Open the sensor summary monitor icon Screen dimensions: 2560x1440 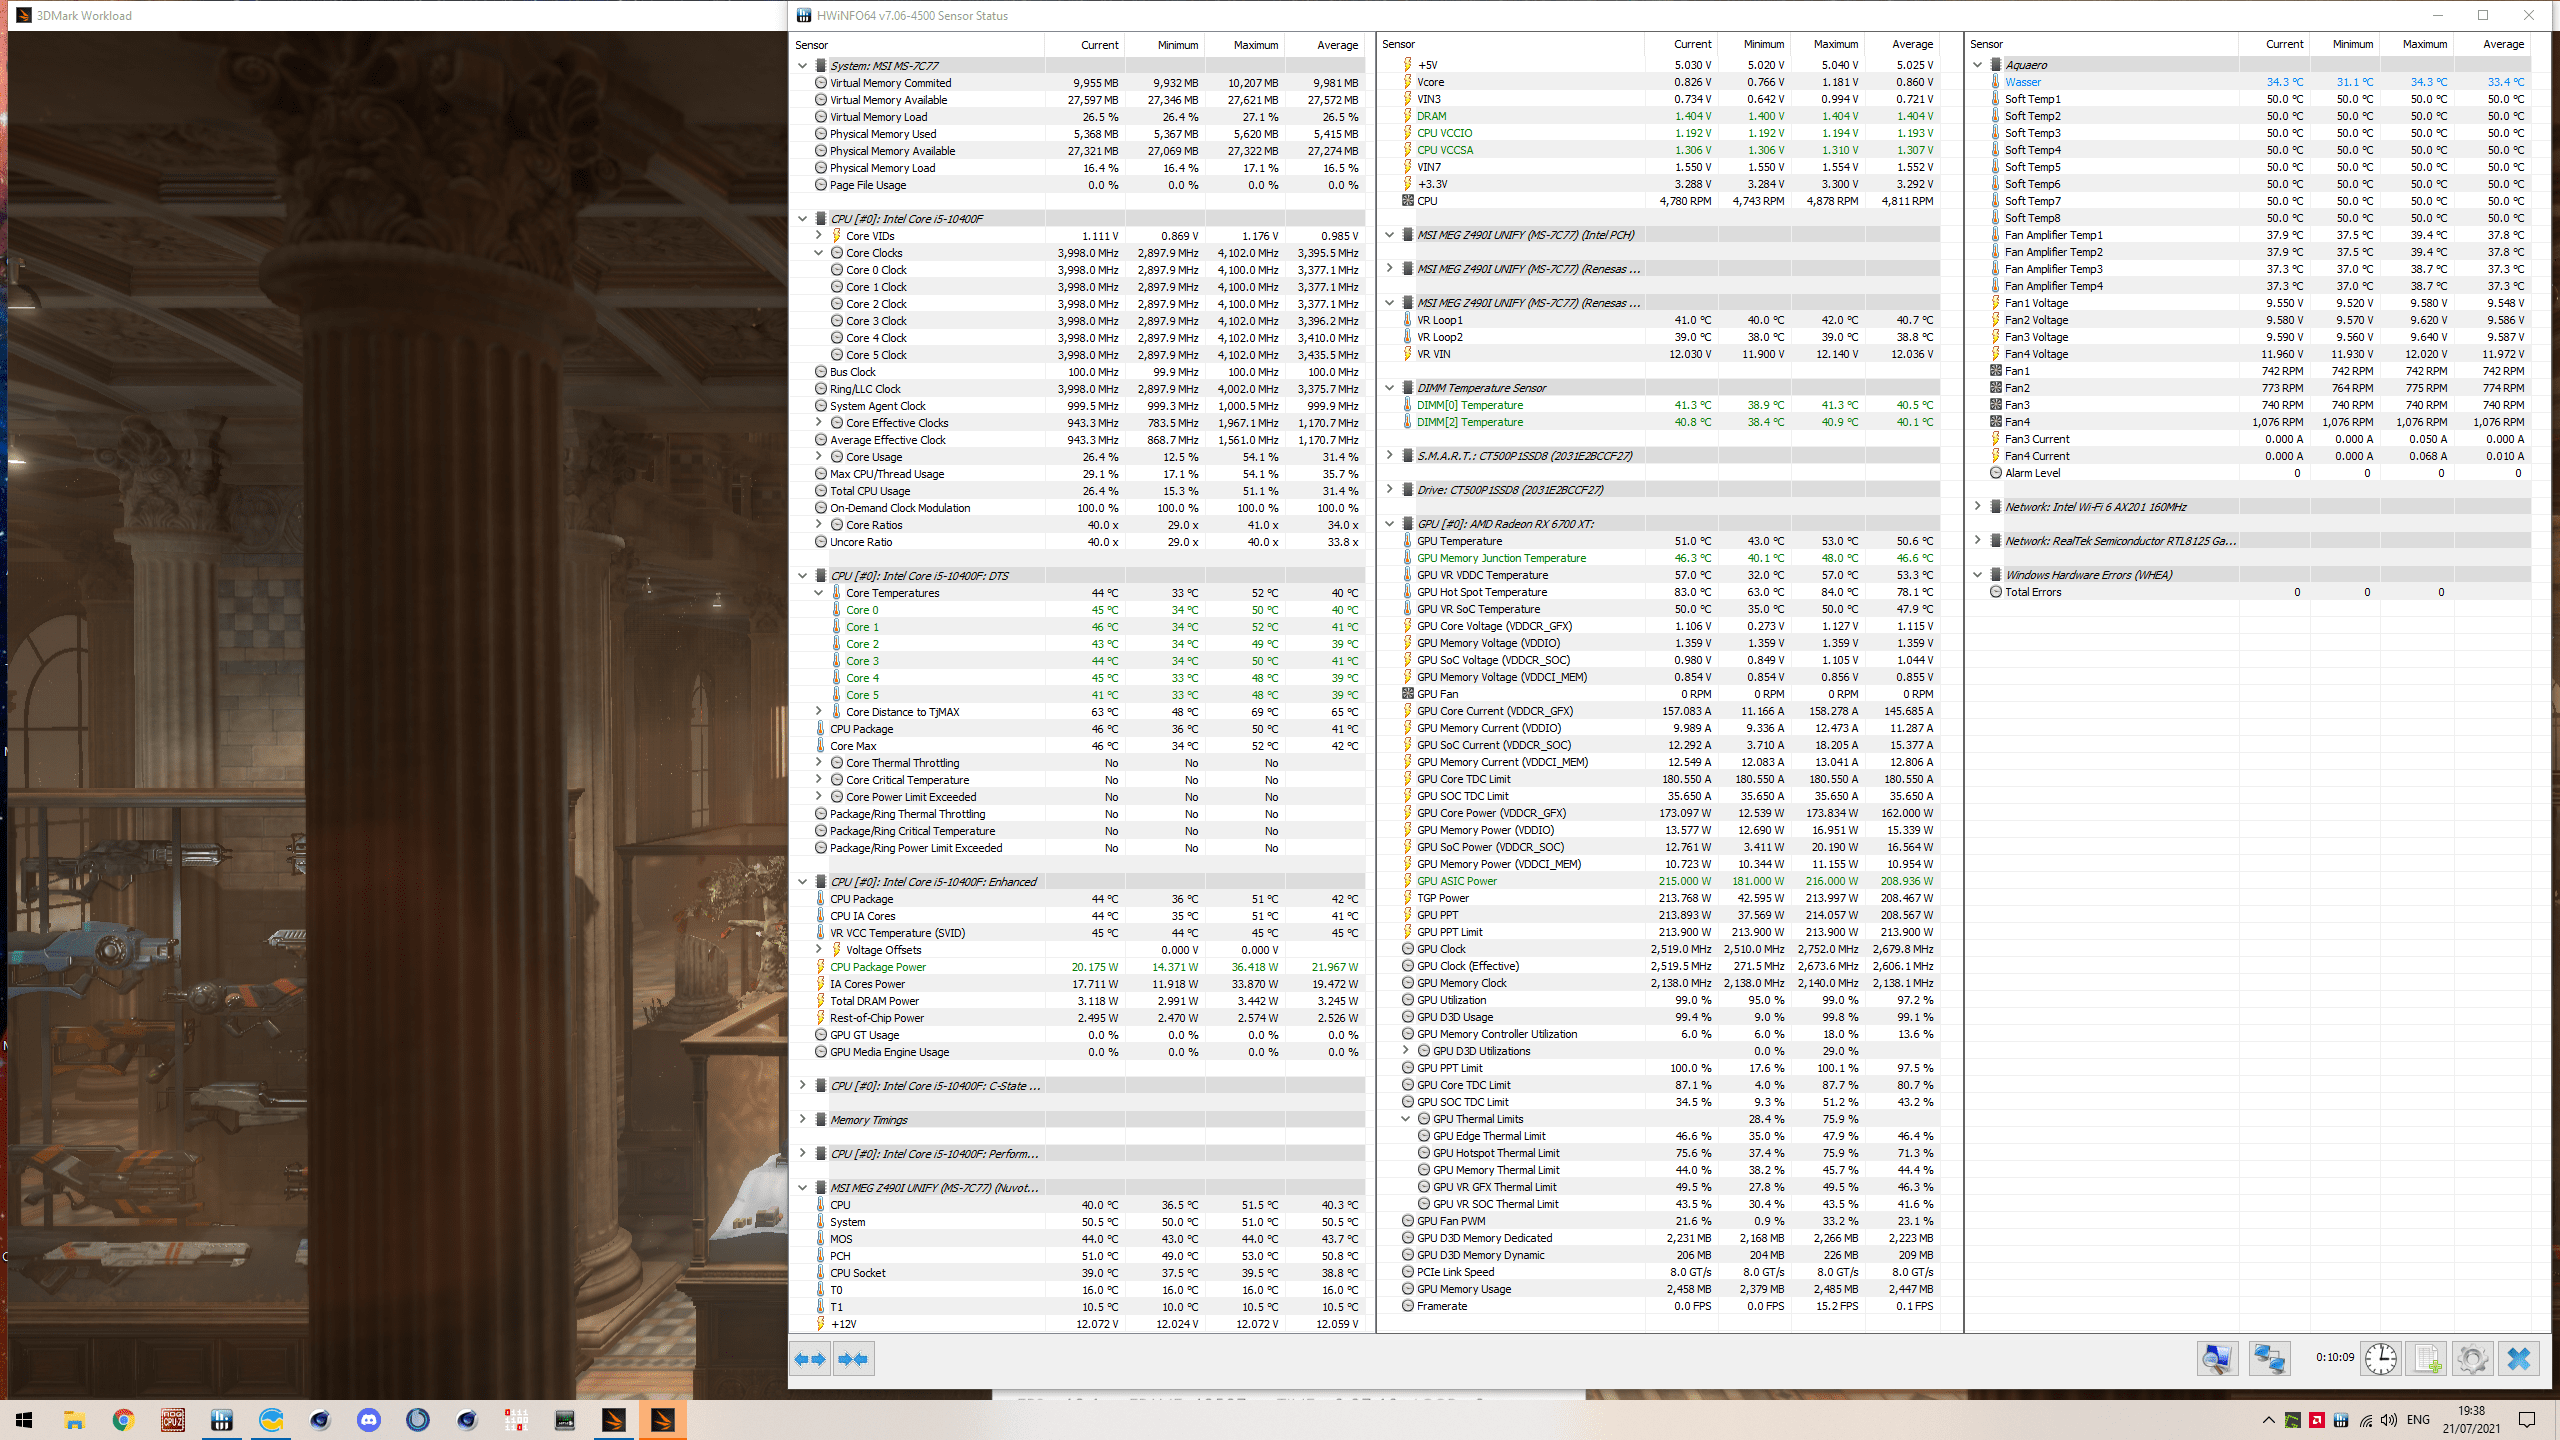[x=2217, y=1359]
